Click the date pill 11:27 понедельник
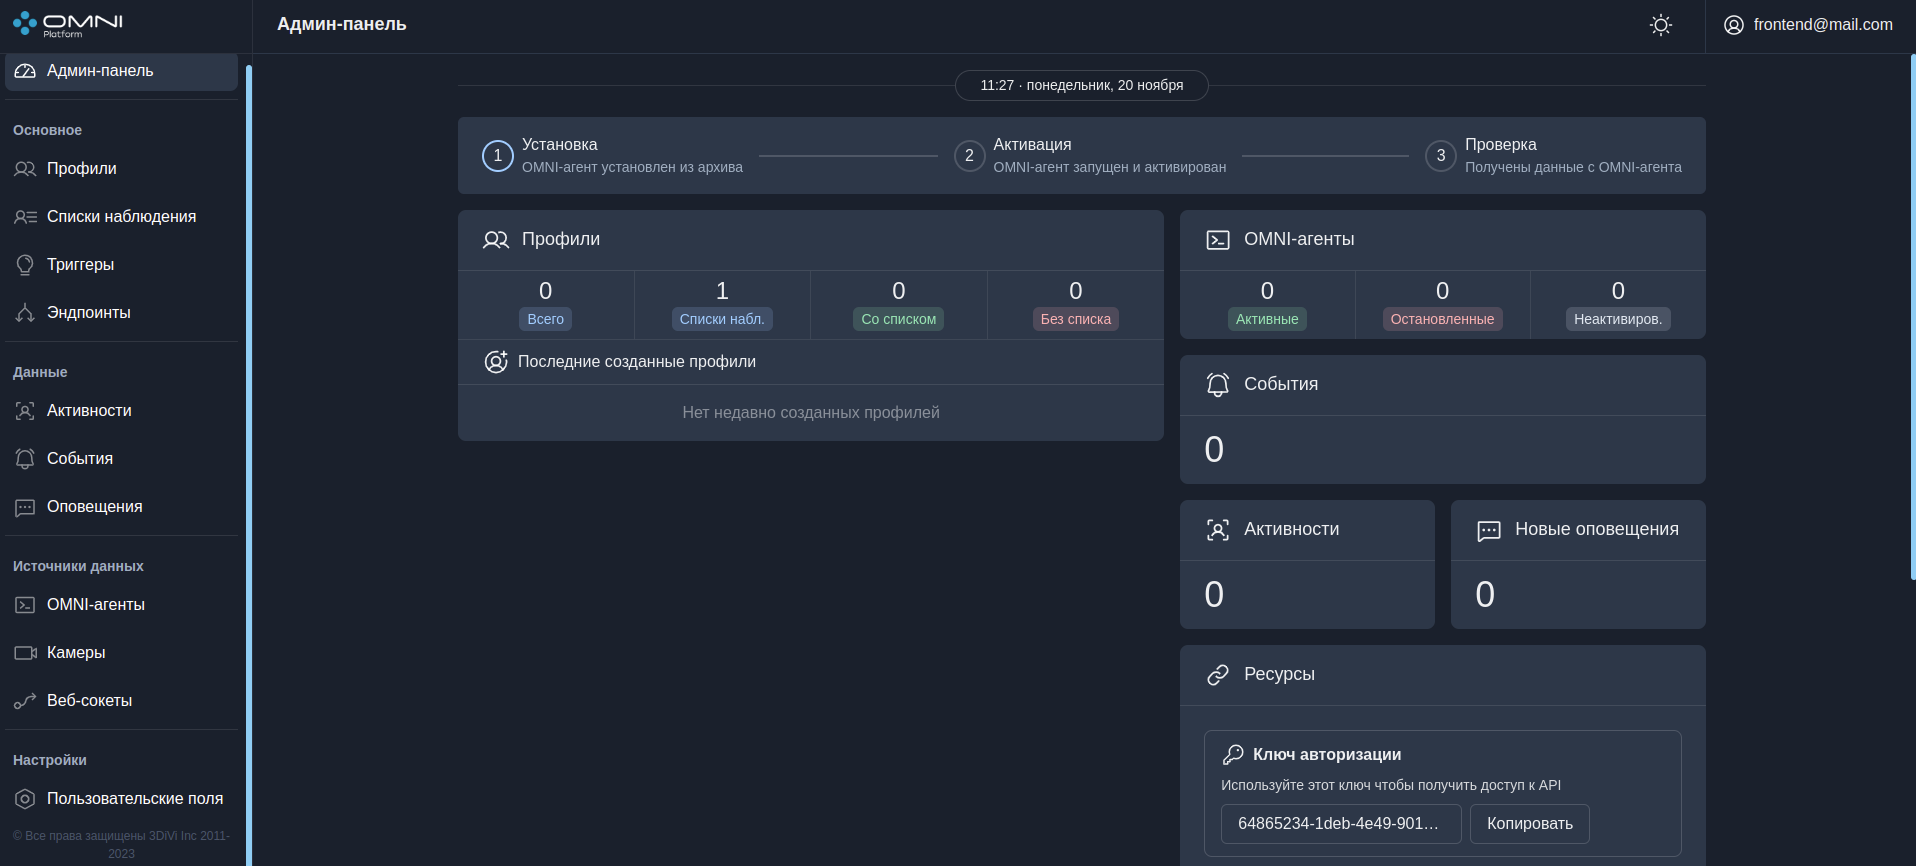The image size is (1916, 866). click(1082, 86)
